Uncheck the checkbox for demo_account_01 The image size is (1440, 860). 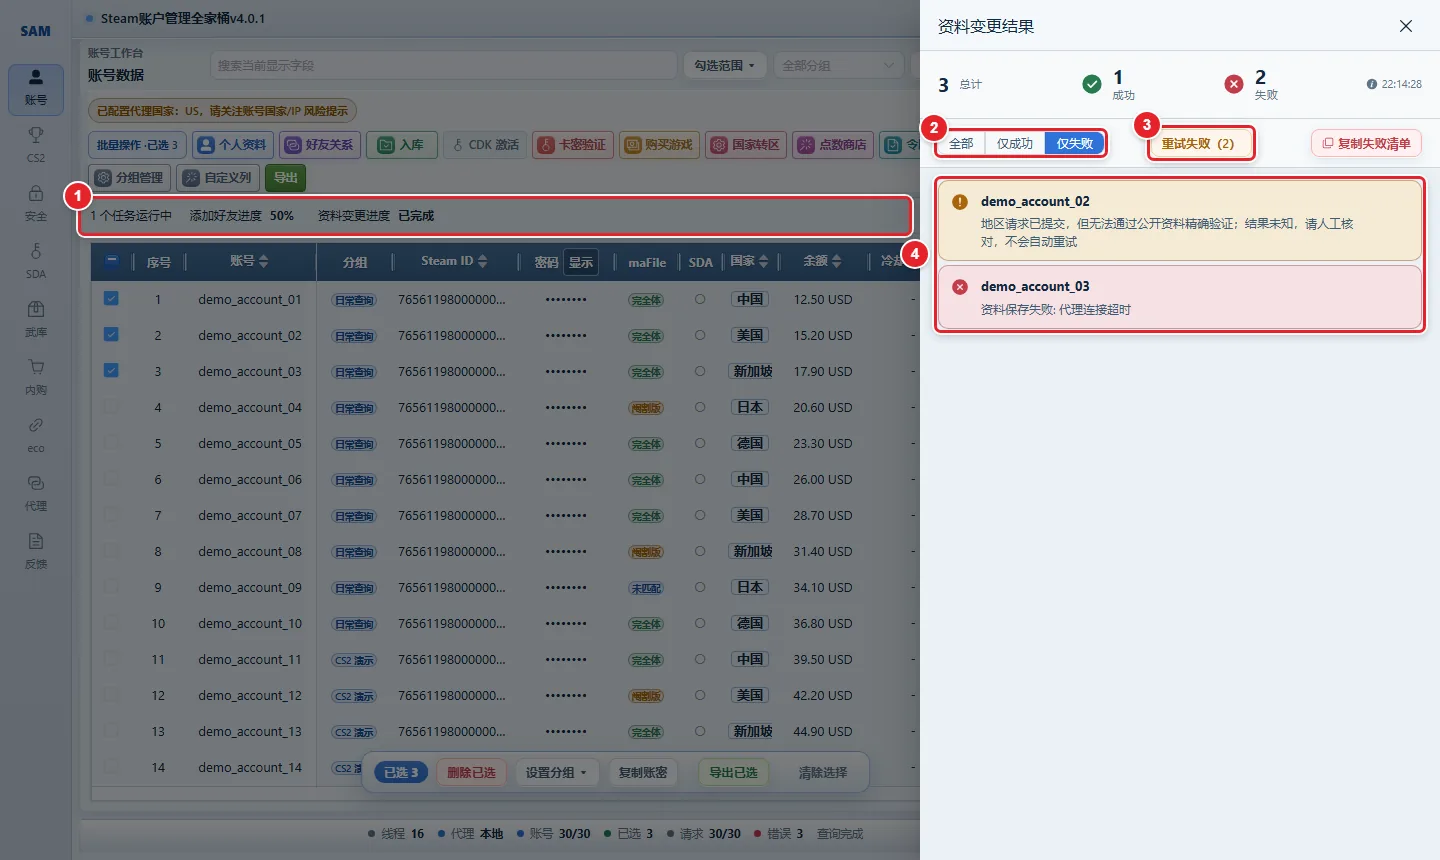coord(111,298)
